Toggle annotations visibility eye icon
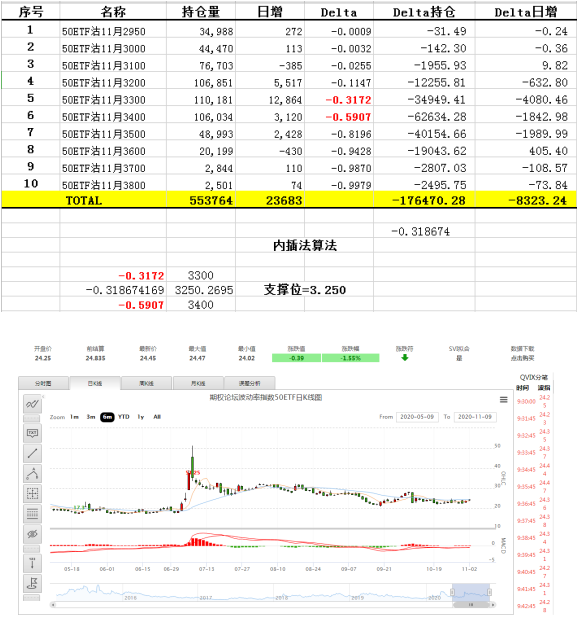579x618 pixels. [x=32, y=534]
